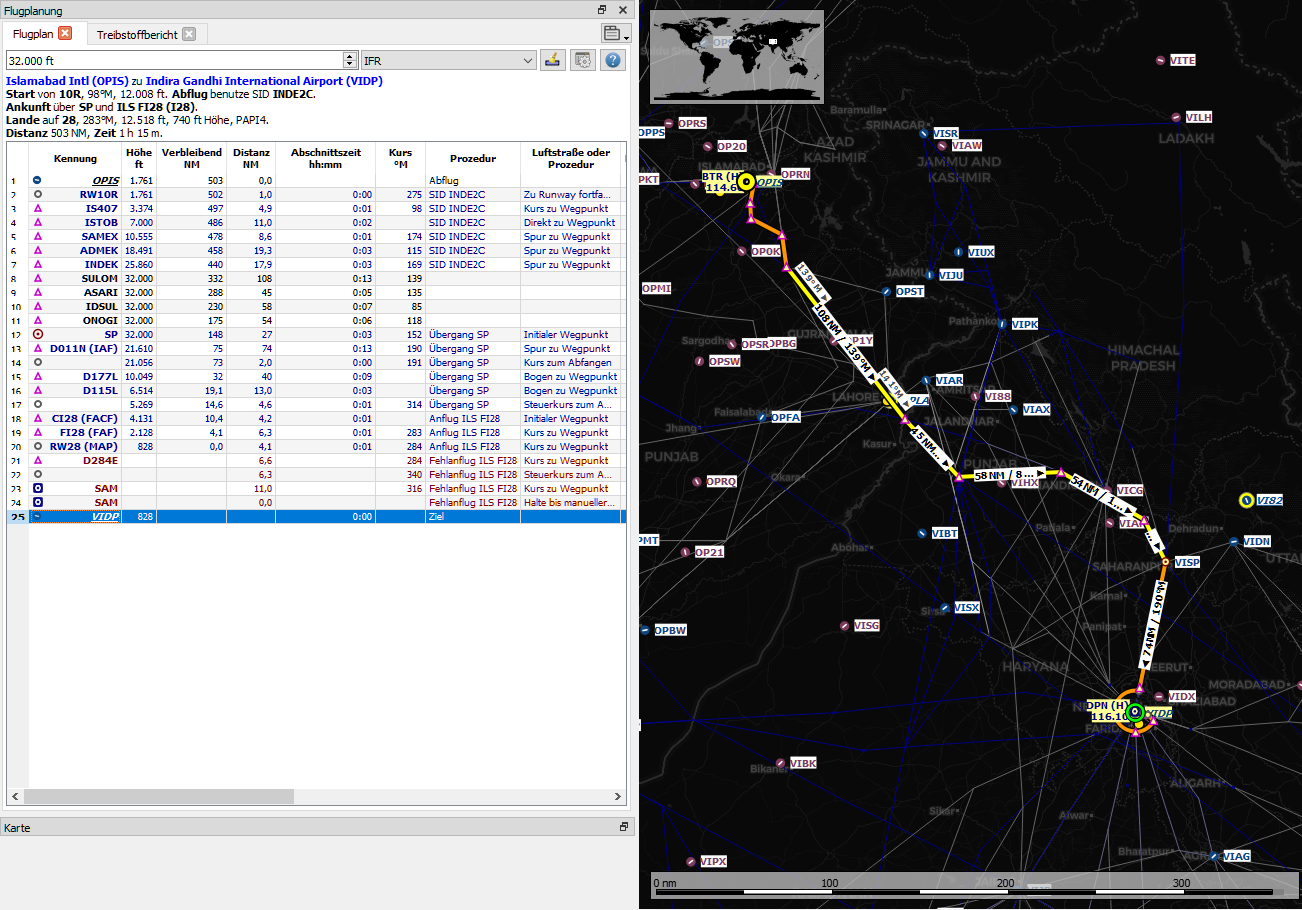Select the OPRQ airport icon on the map
Image resolution: width=1302 pixels, height=910 pixels.
[698, 481]
